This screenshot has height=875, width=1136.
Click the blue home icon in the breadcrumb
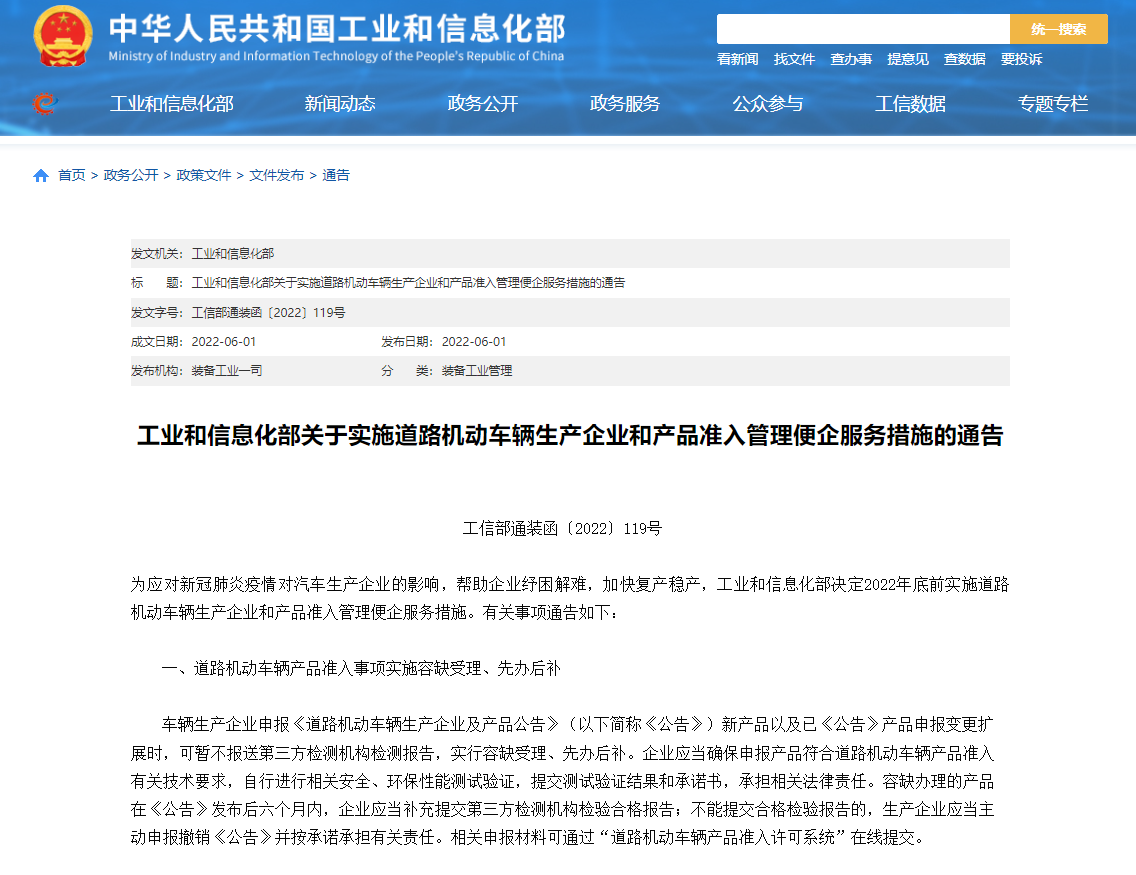41,175
